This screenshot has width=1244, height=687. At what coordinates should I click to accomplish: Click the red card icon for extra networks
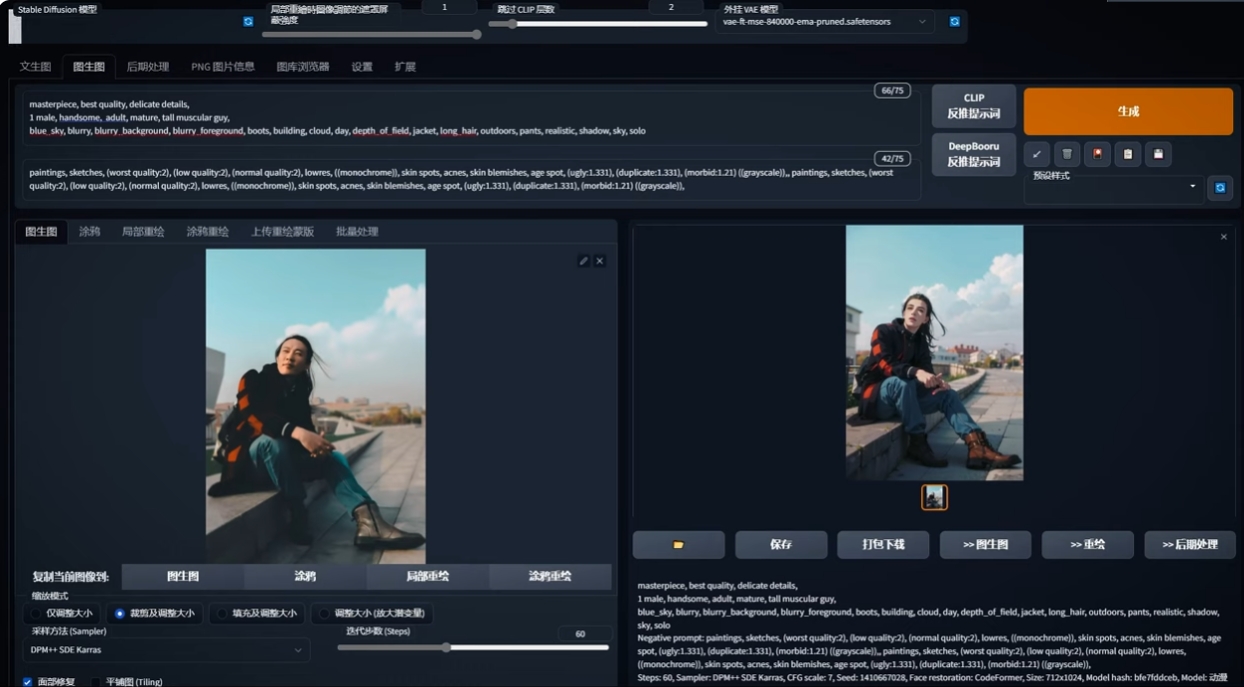(x=1097, y=154)
